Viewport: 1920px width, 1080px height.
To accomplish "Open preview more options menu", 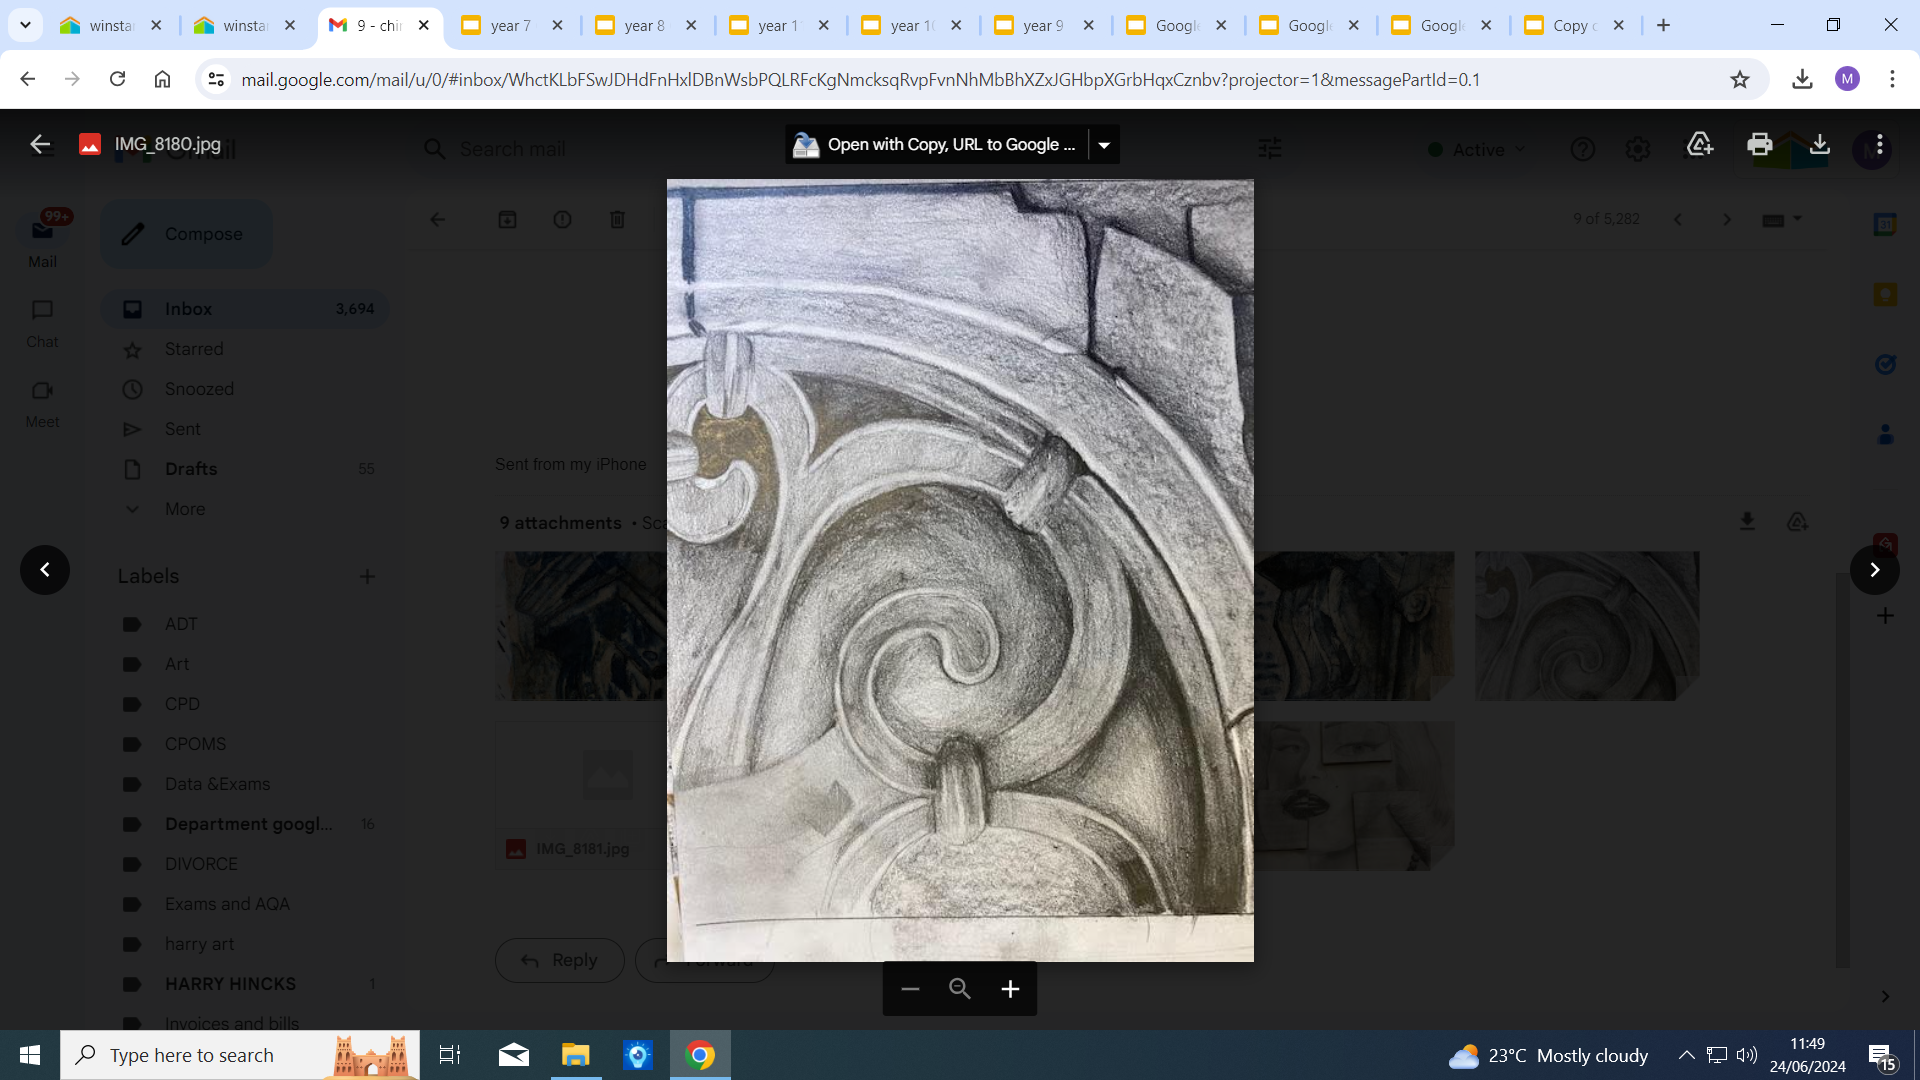I will 1880,144.
